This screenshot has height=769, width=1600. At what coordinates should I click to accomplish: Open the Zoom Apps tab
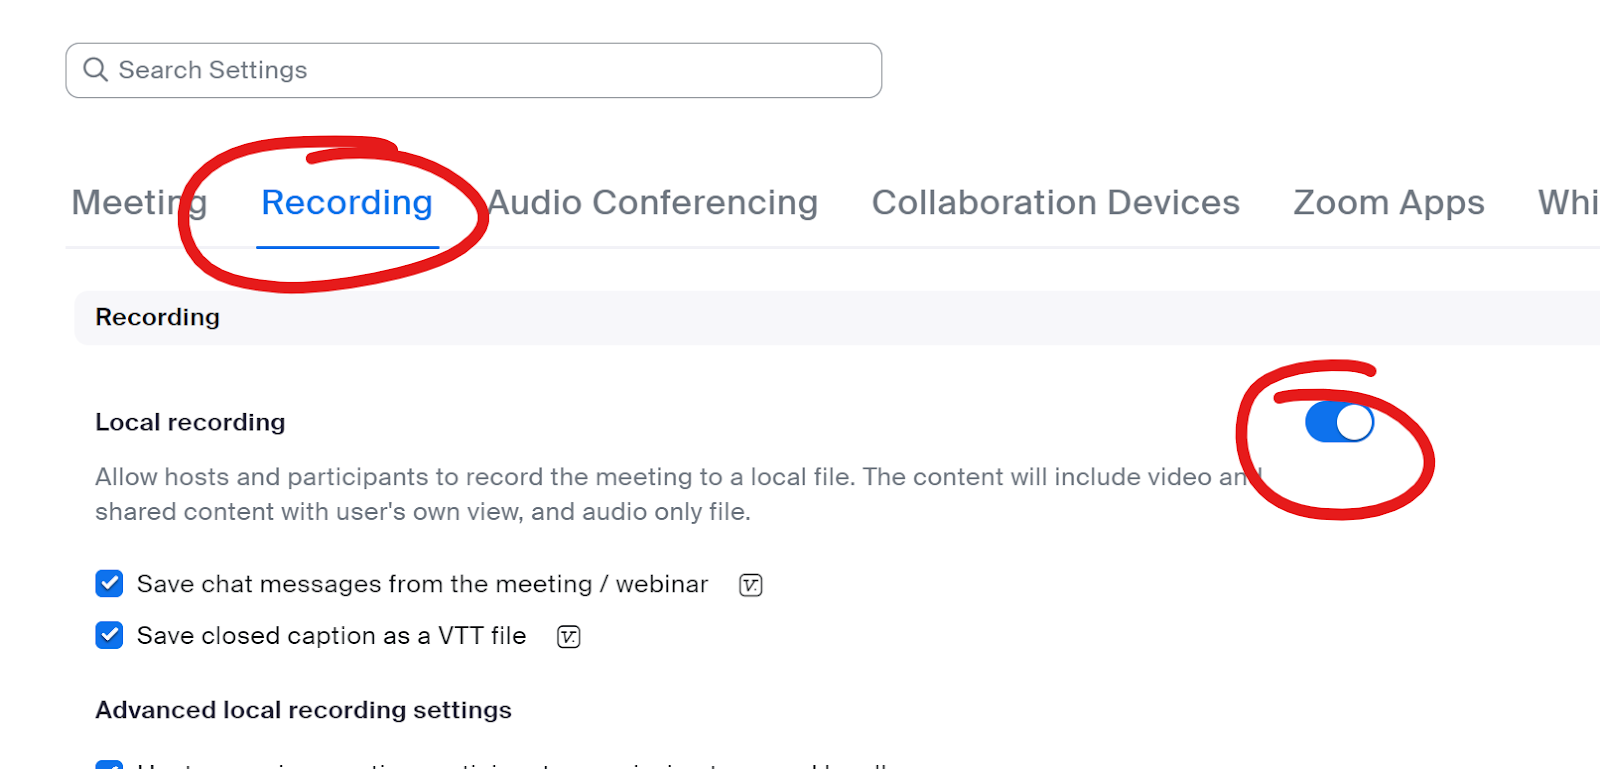point(1389,203)
